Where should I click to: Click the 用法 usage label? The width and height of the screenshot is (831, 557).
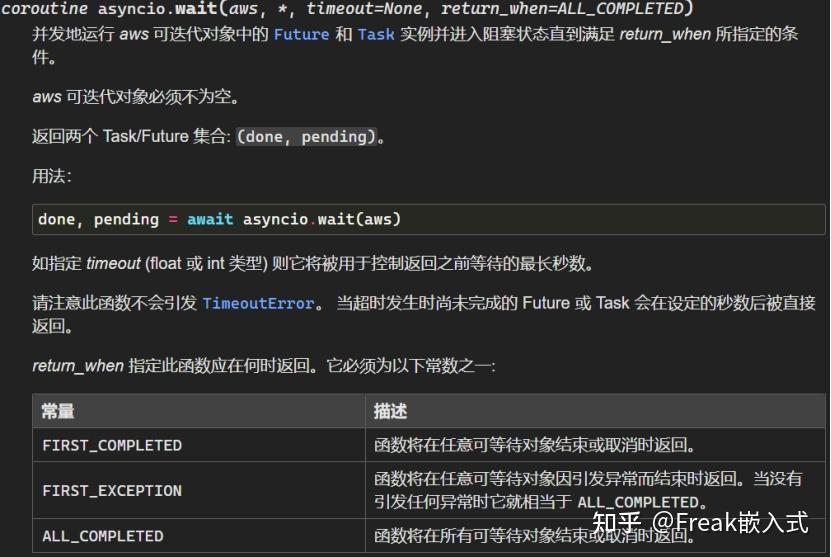[x=51, y=176]
